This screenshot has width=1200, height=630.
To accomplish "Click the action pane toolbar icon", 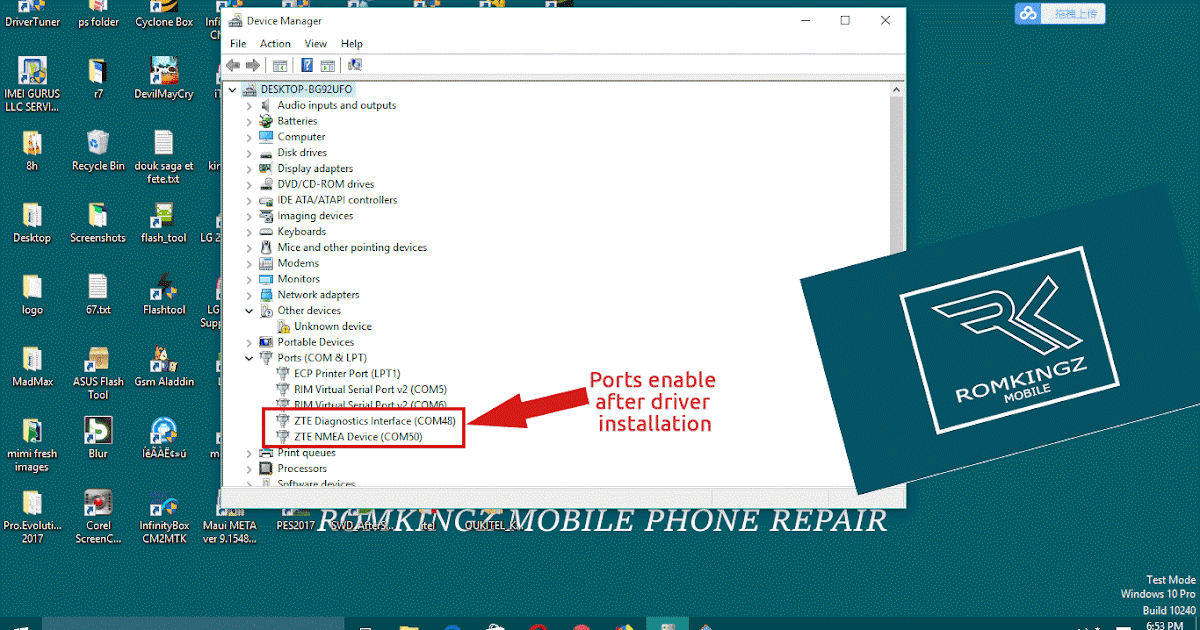I will tap(327, 65).
